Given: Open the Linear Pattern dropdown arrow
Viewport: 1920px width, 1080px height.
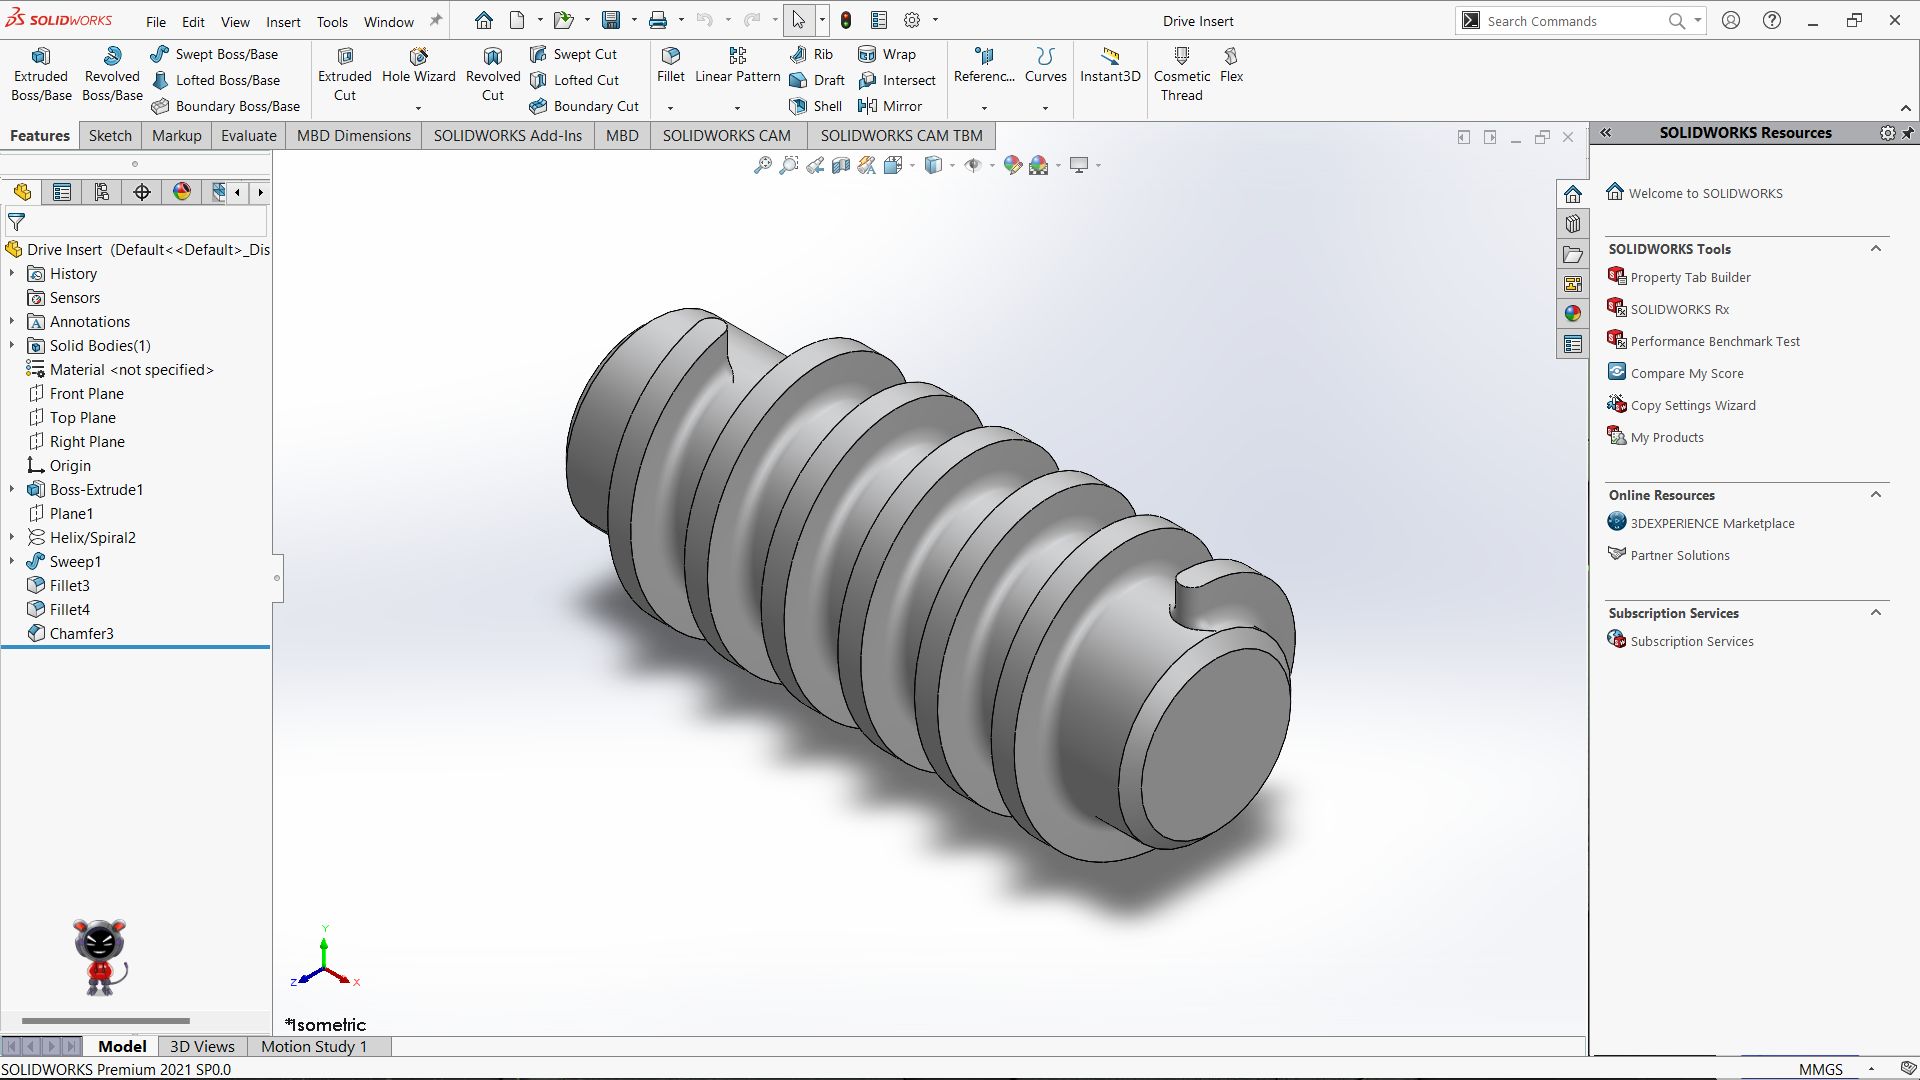Looking at the screenshot, I should coord(737,108).
